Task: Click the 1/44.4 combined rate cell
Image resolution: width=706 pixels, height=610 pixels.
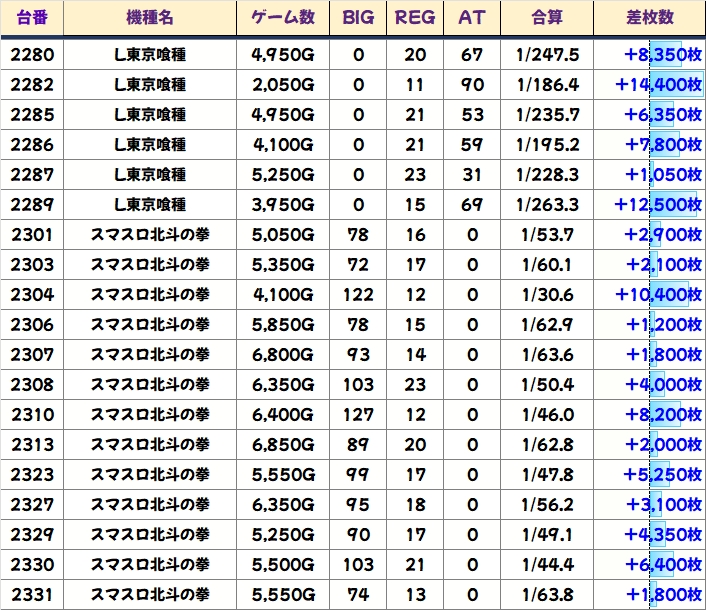Action: pos(547,565)
